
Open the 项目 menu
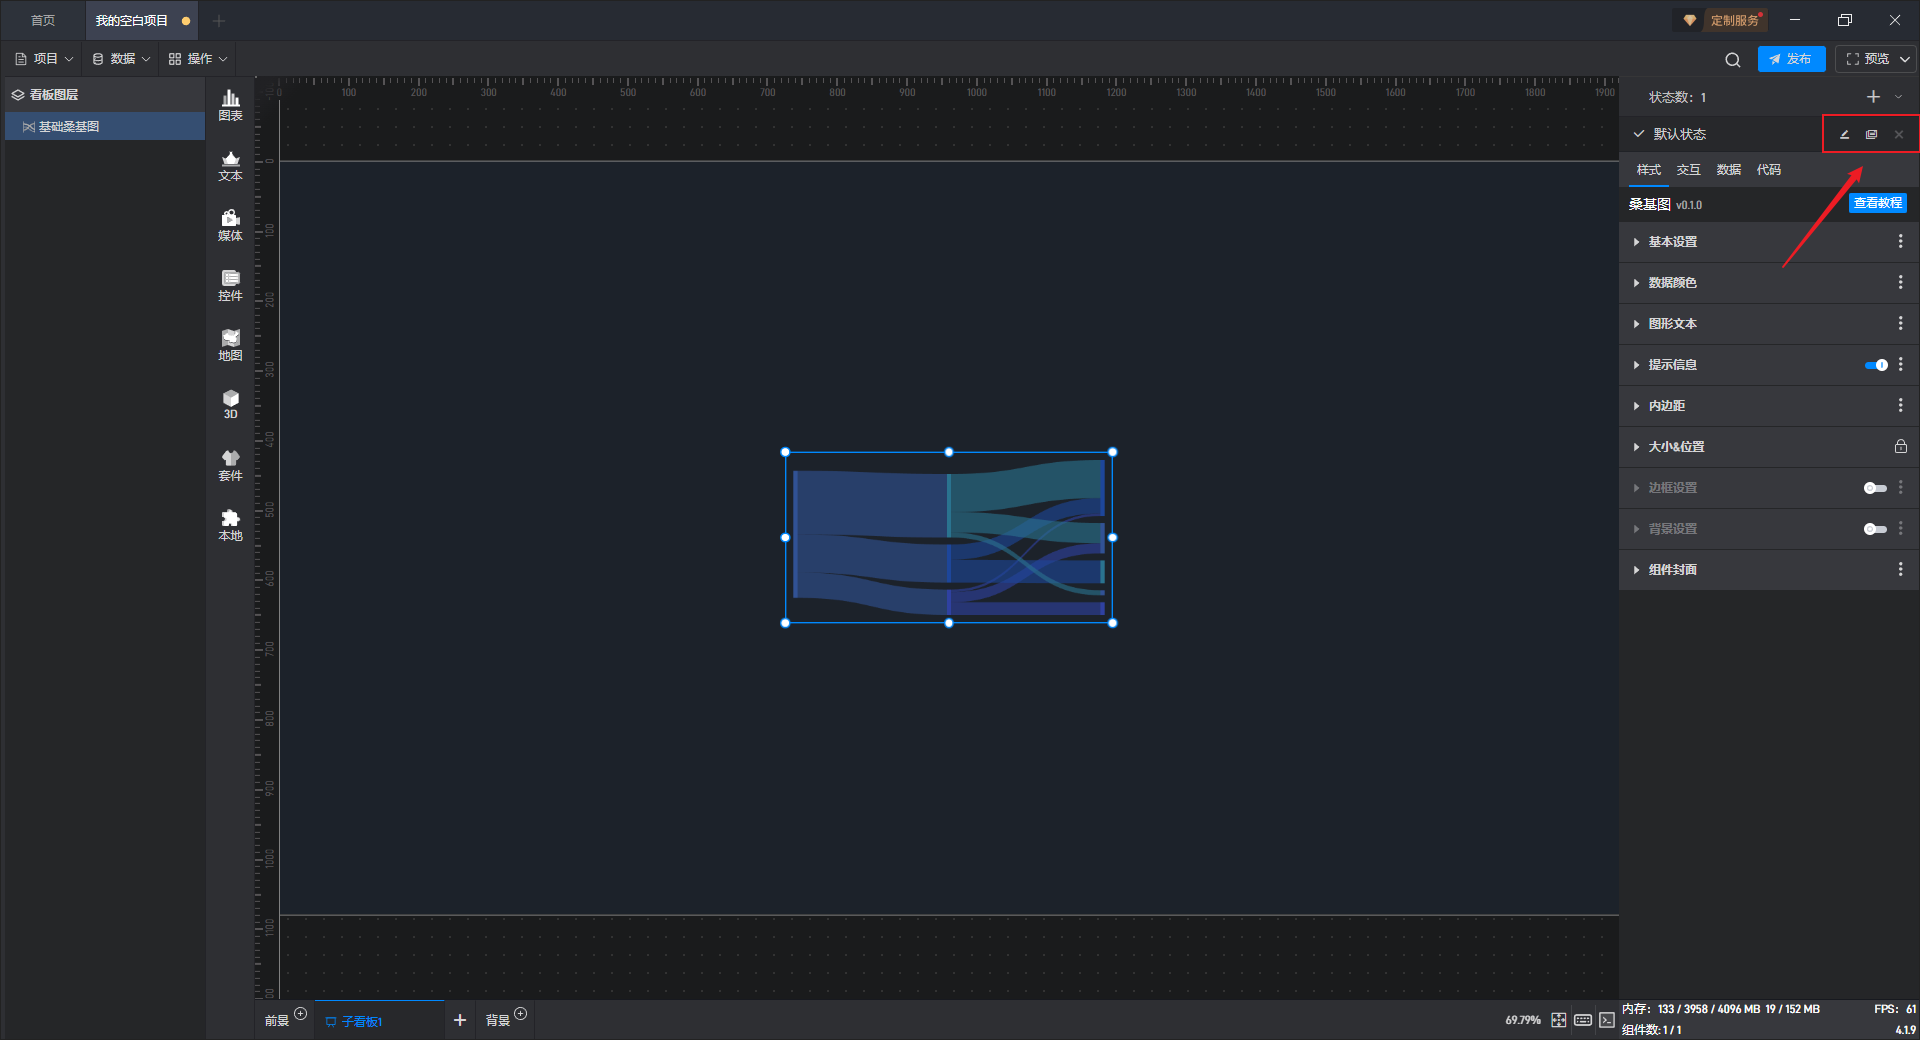44,59
